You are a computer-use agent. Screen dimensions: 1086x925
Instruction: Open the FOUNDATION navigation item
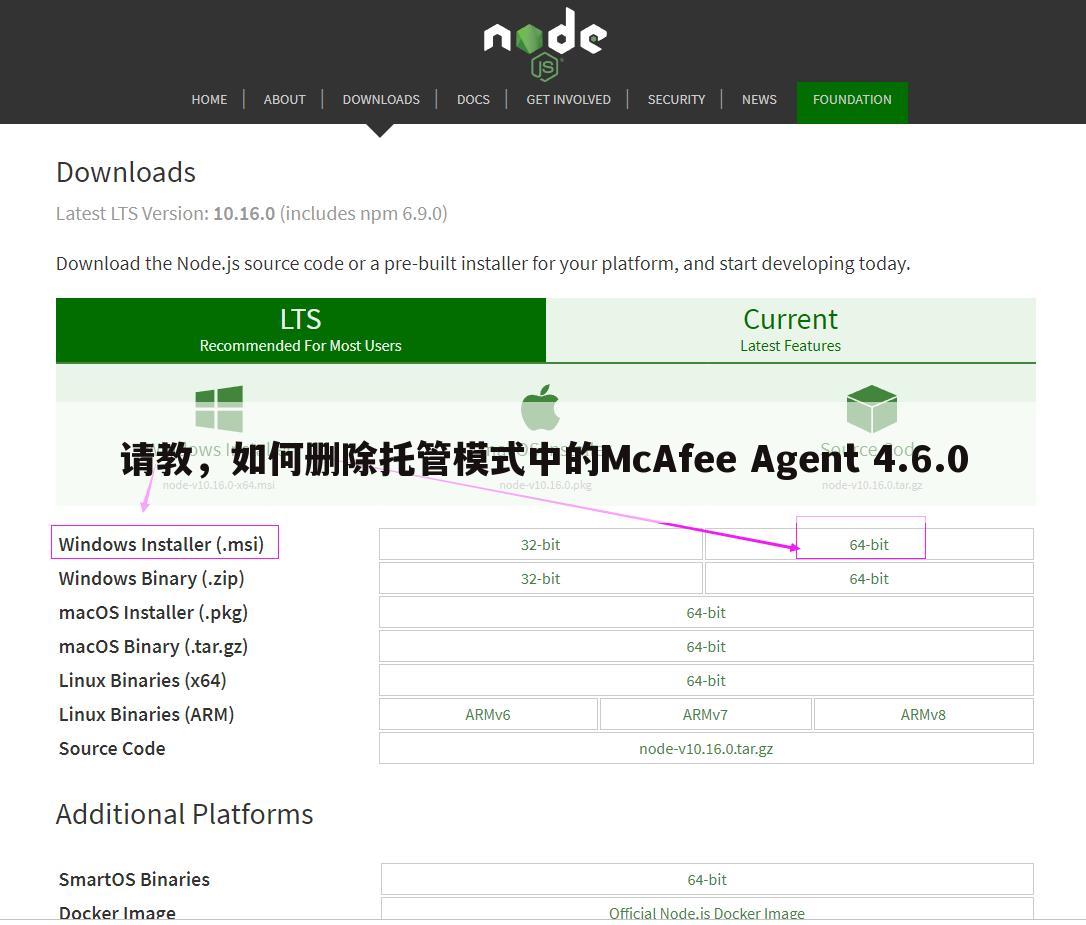[852, 99]
